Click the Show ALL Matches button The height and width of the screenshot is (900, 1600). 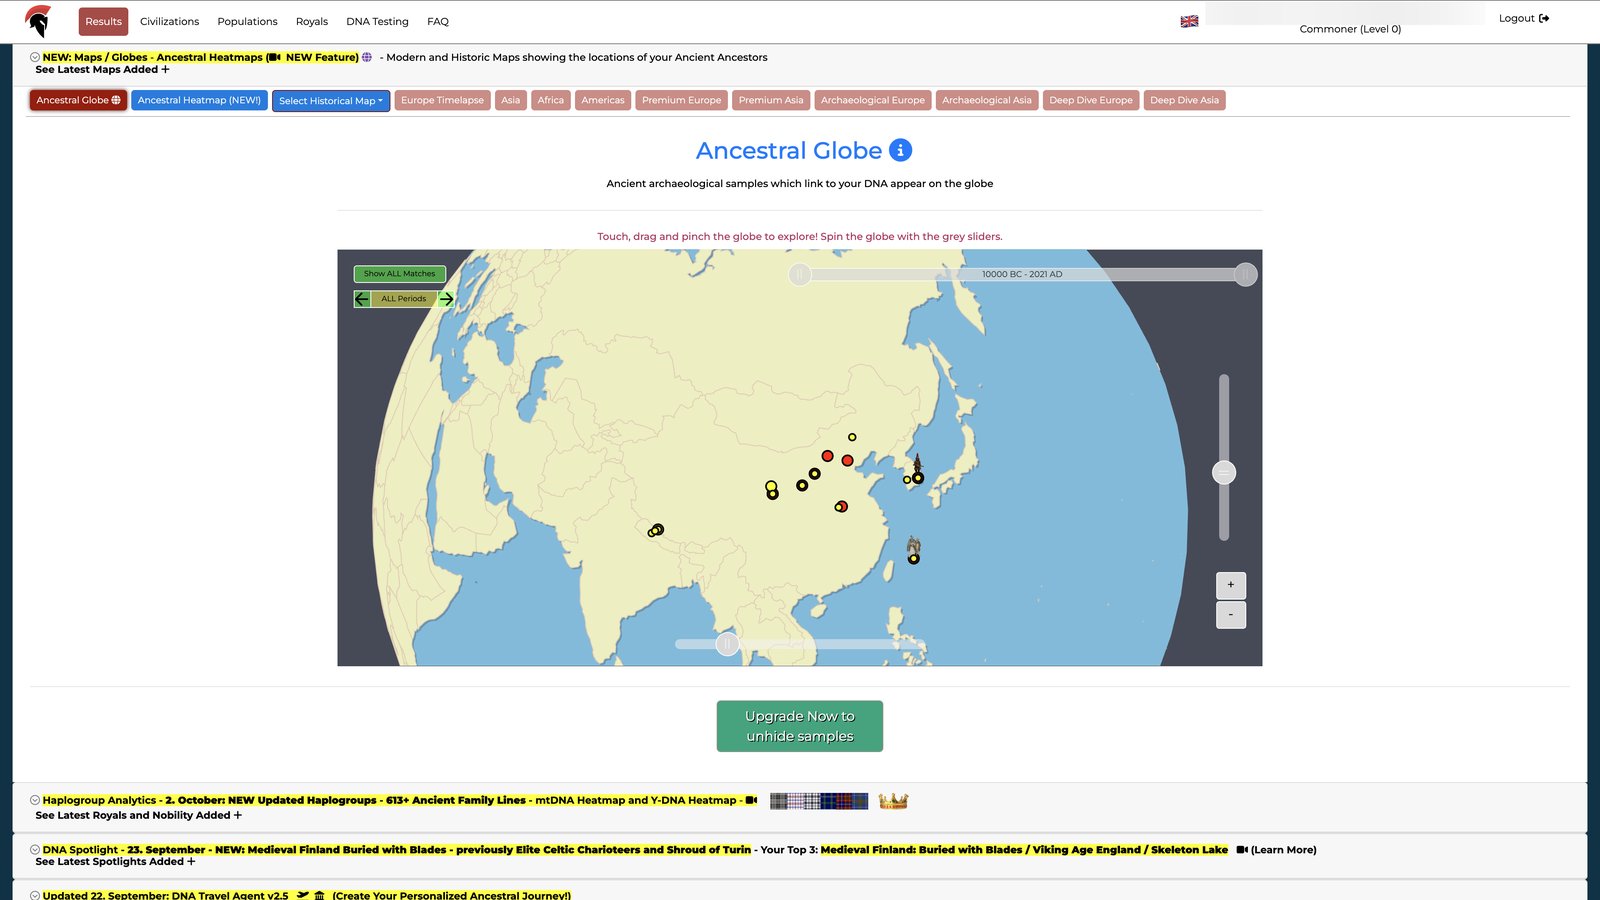[399, 274]
